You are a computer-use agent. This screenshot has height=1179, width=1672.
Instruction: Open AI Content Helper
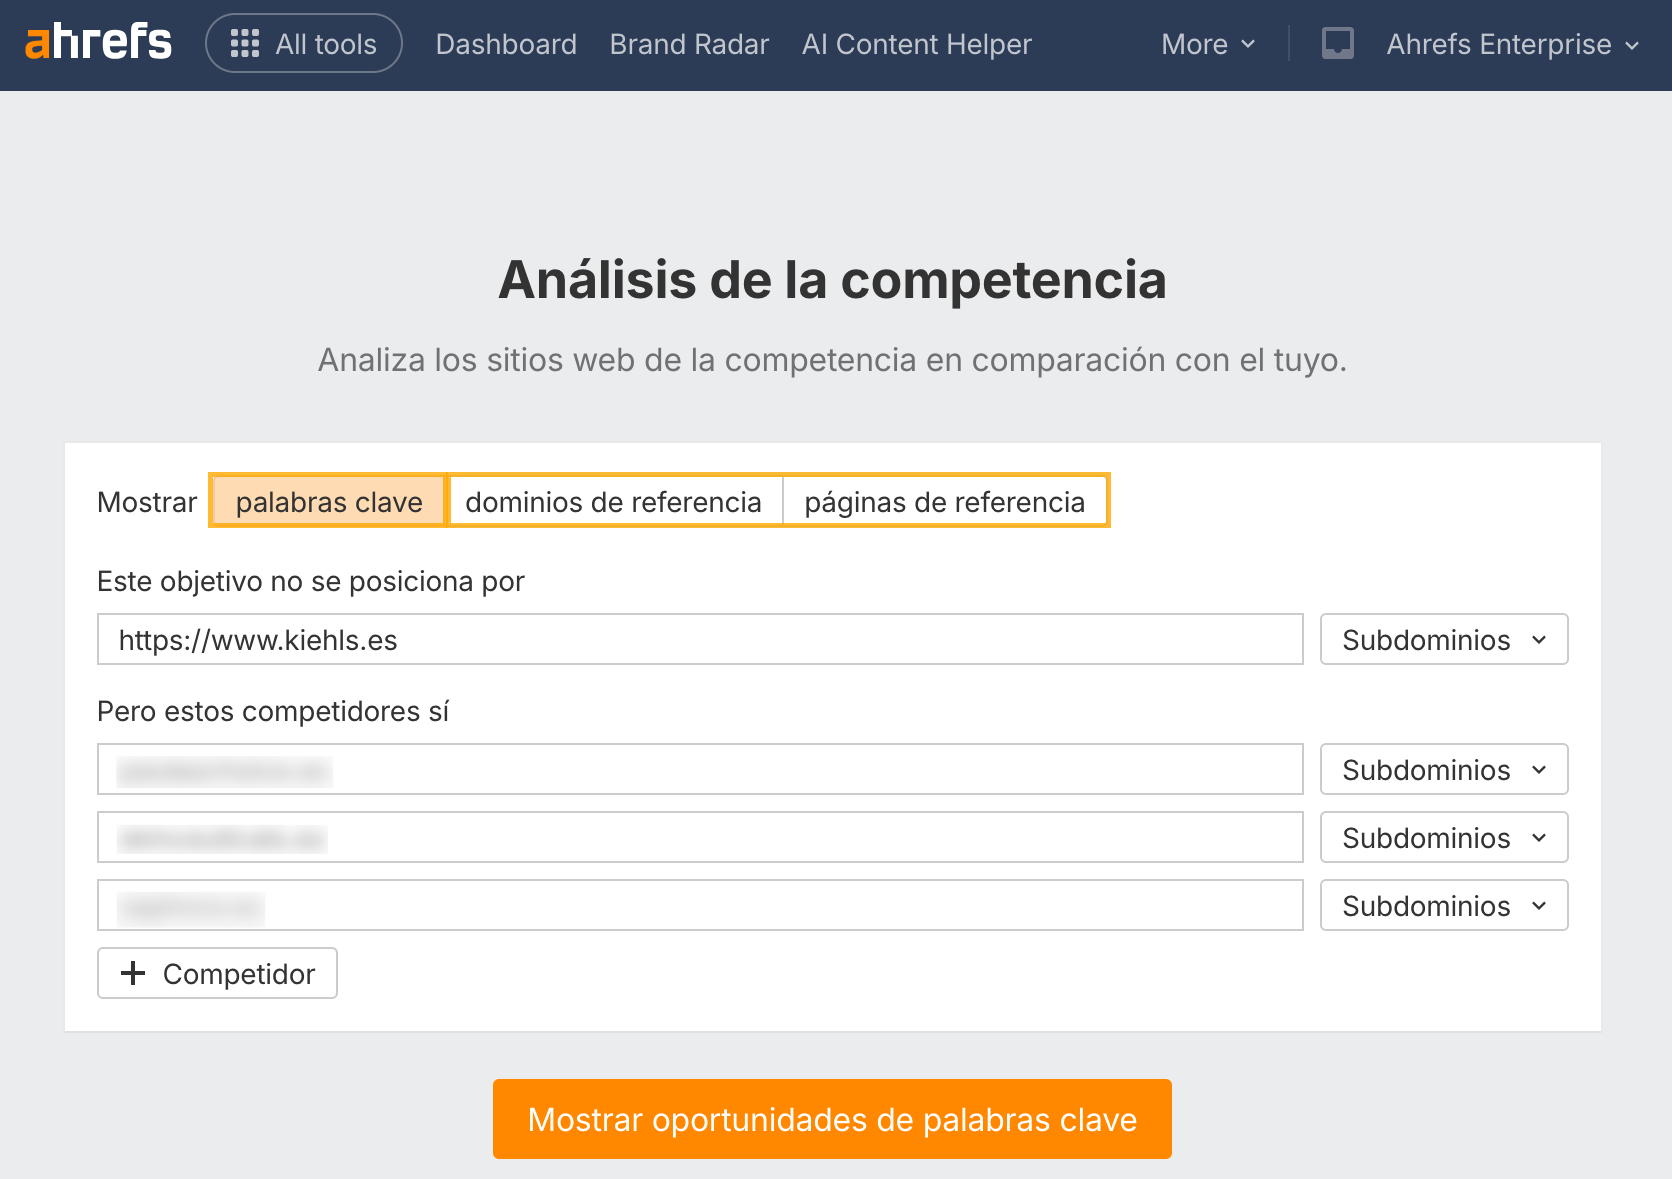point(916,44)
